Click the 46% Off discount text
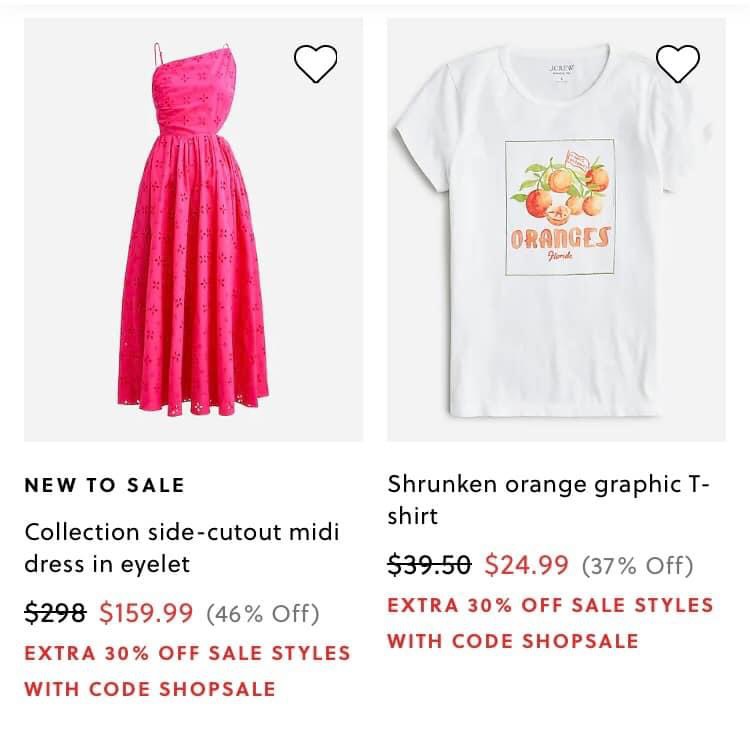The image size is (750, 750). coord(263,613)
